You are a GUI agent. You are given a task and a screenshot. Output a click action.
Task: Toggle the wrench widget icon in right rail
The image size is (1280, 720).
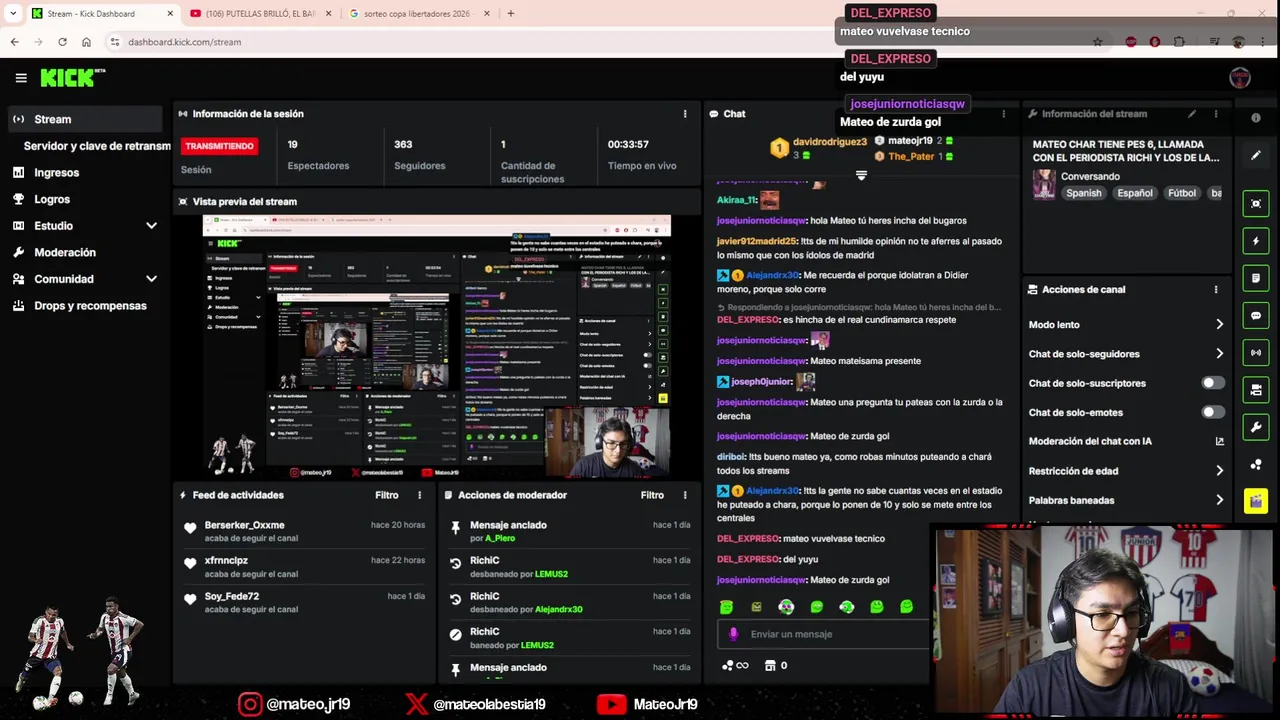coord(1256,427)
